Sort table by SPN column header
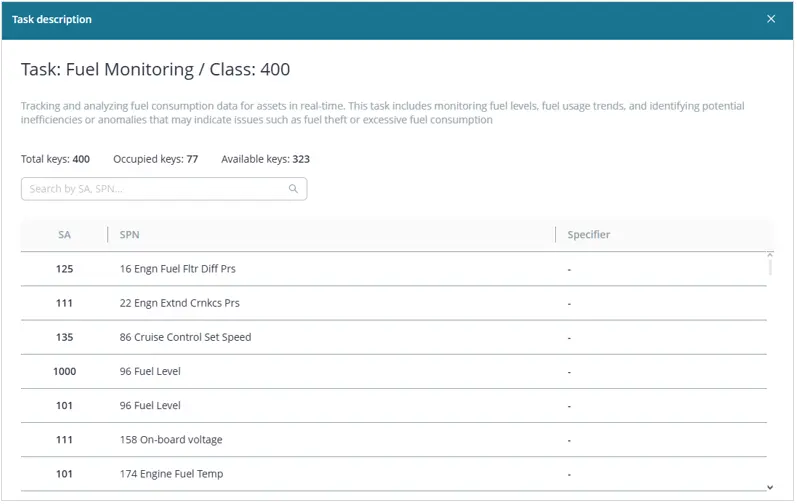Screen dimensions: 797x504 (129, 235)
